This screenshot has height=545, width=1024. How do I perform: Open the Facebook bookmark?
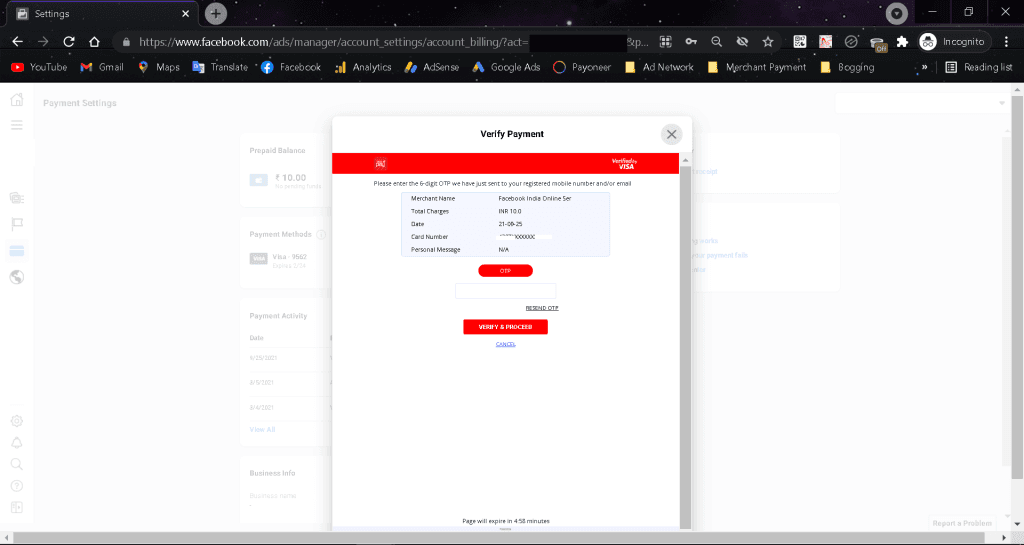tap(291, 67)
